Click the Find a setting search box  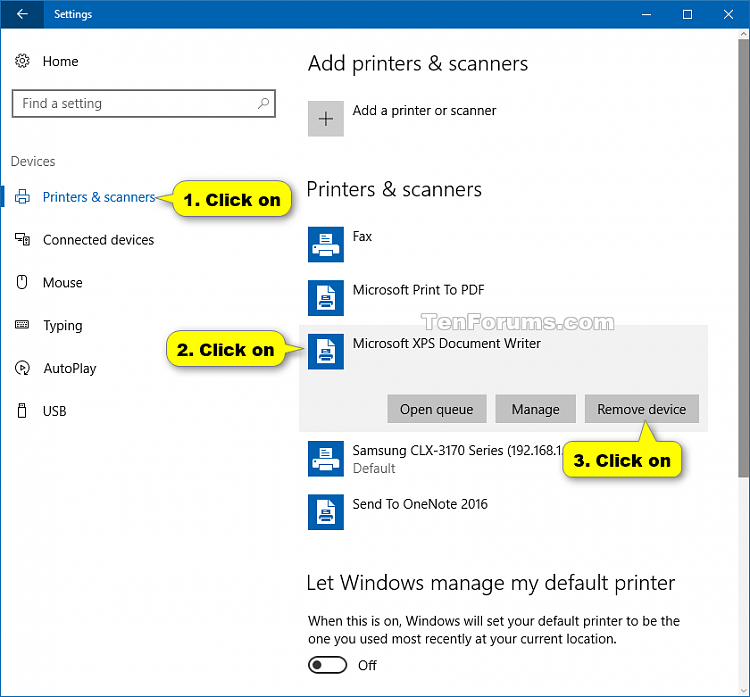[x=143, y=103]
